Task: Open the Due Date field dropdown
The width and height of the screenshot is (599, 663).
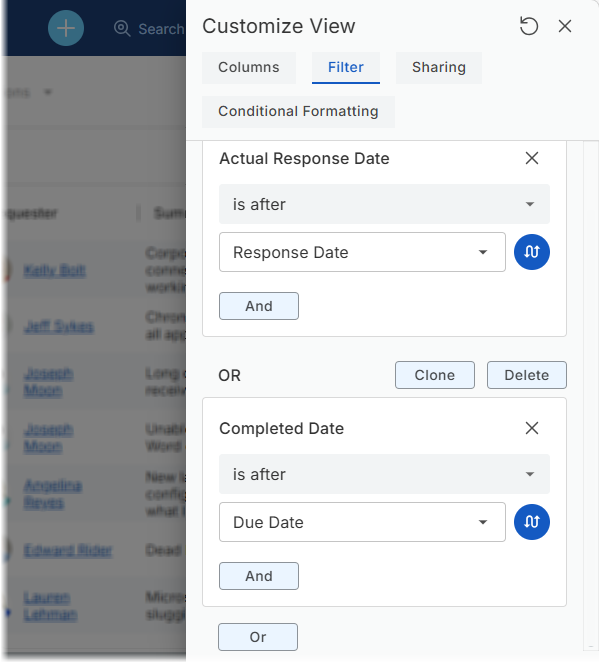Action: pyautogui.click(x=362, y=522)
